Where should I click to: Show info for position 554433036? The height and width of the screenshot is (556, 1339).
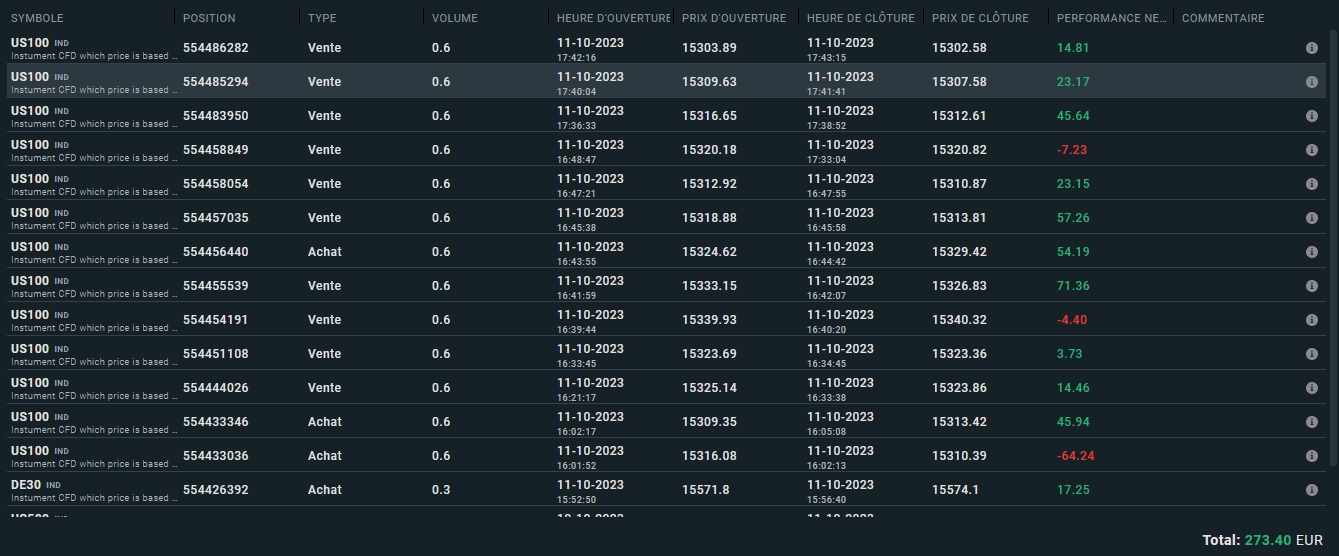pyautogui.click(x=1311, y=456)
